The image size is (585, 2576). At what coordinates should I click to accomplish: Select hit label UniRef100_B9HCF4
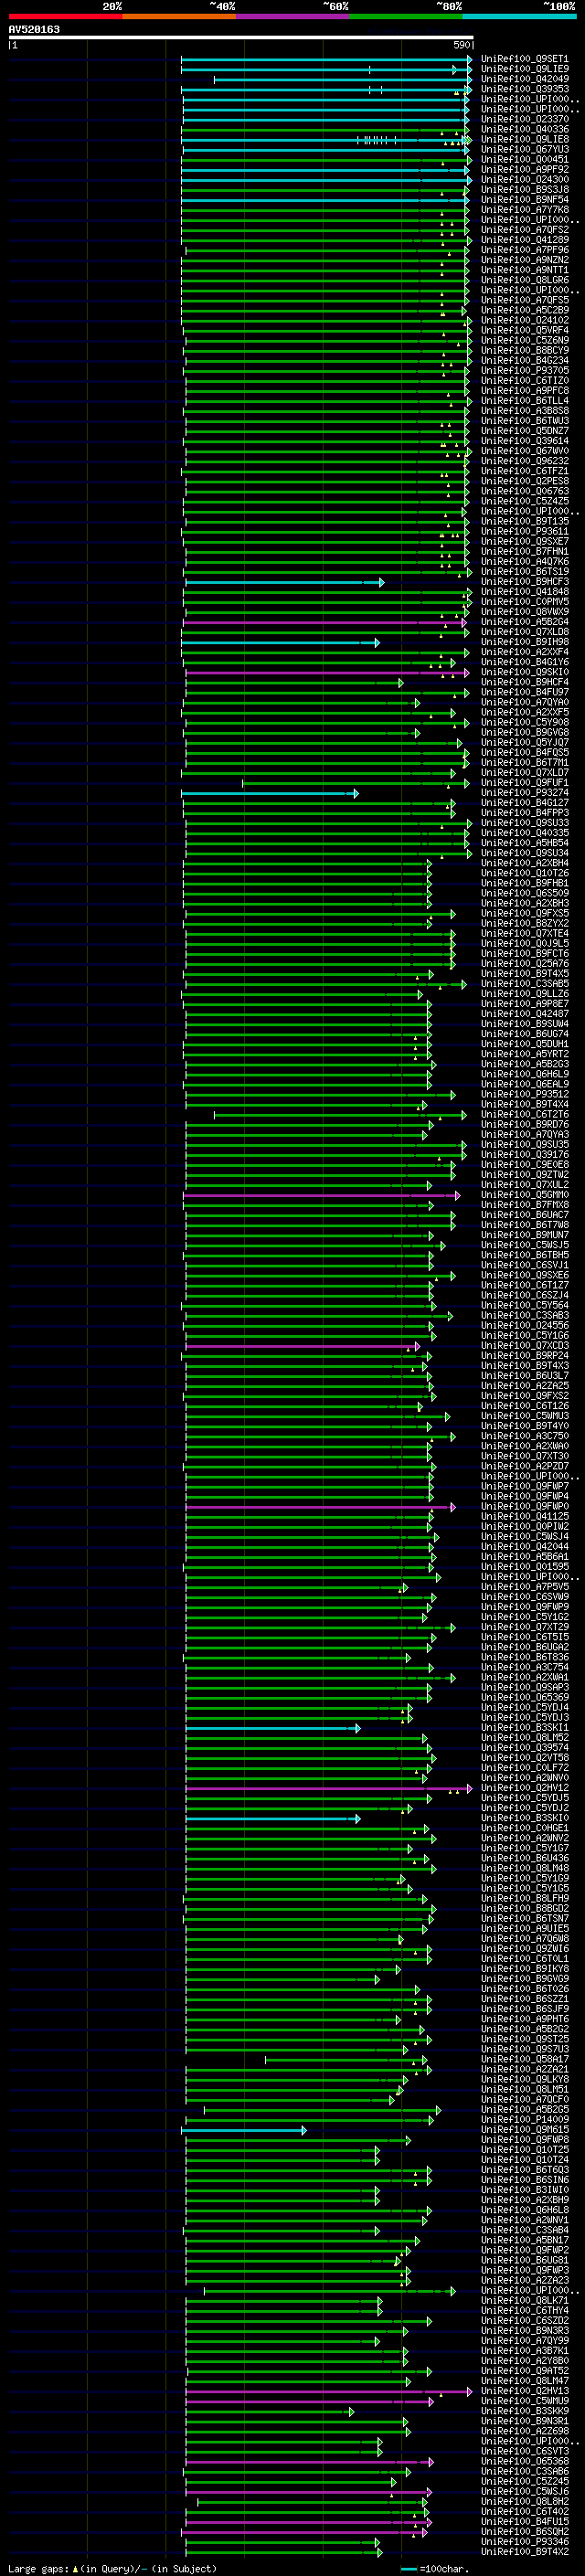[x=524, y=682]
